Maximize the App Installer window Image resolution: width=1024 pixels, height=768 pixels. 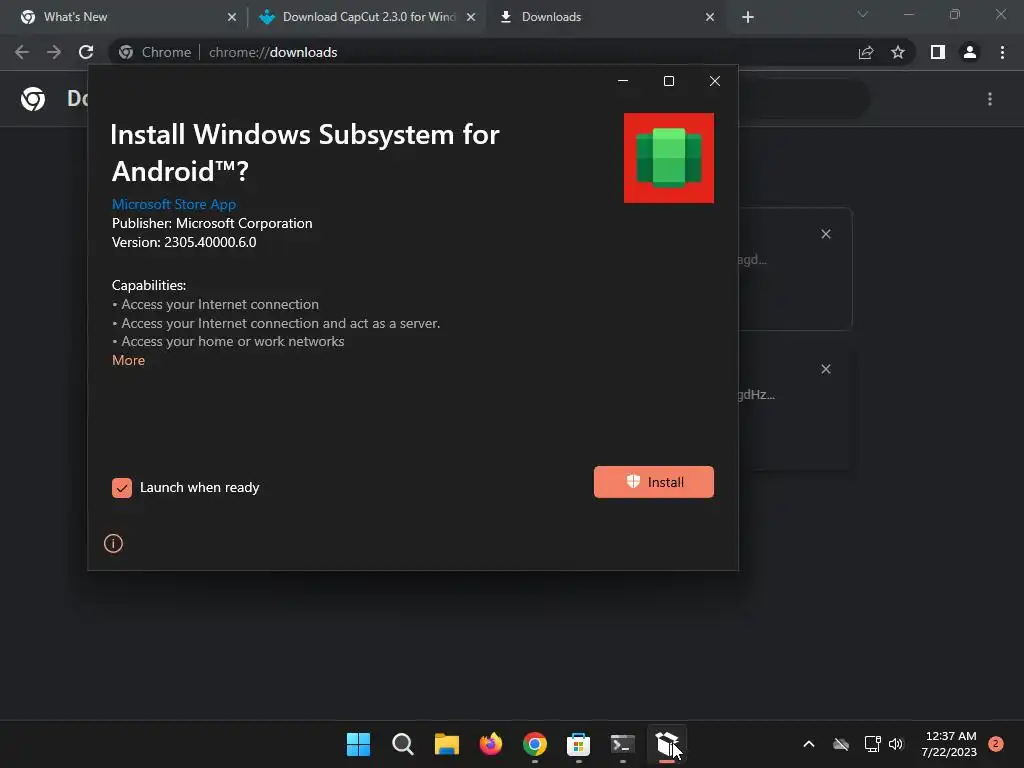[x=669, y=81]
